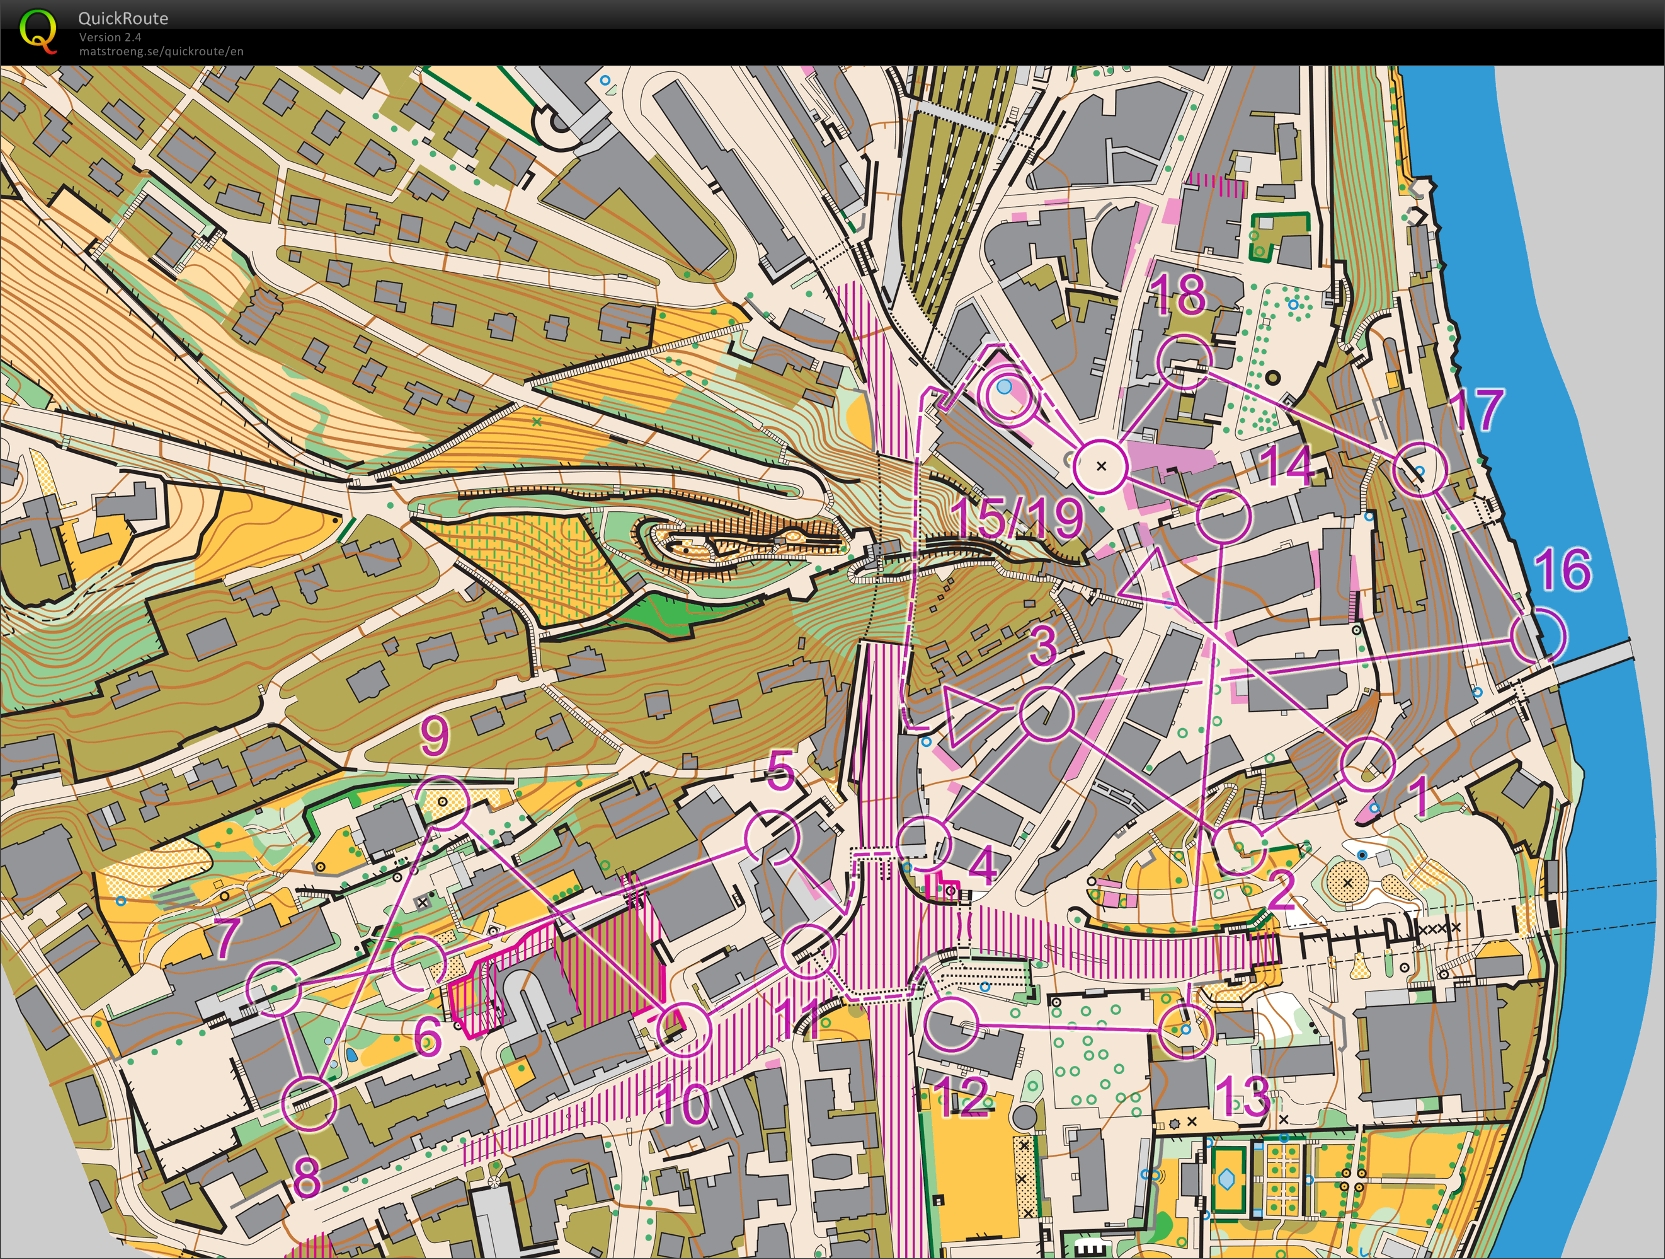This screenshot has height=1259, width=1665.
Task: Select control circle 15/19 with the x
Action: tap(1101, 466)
